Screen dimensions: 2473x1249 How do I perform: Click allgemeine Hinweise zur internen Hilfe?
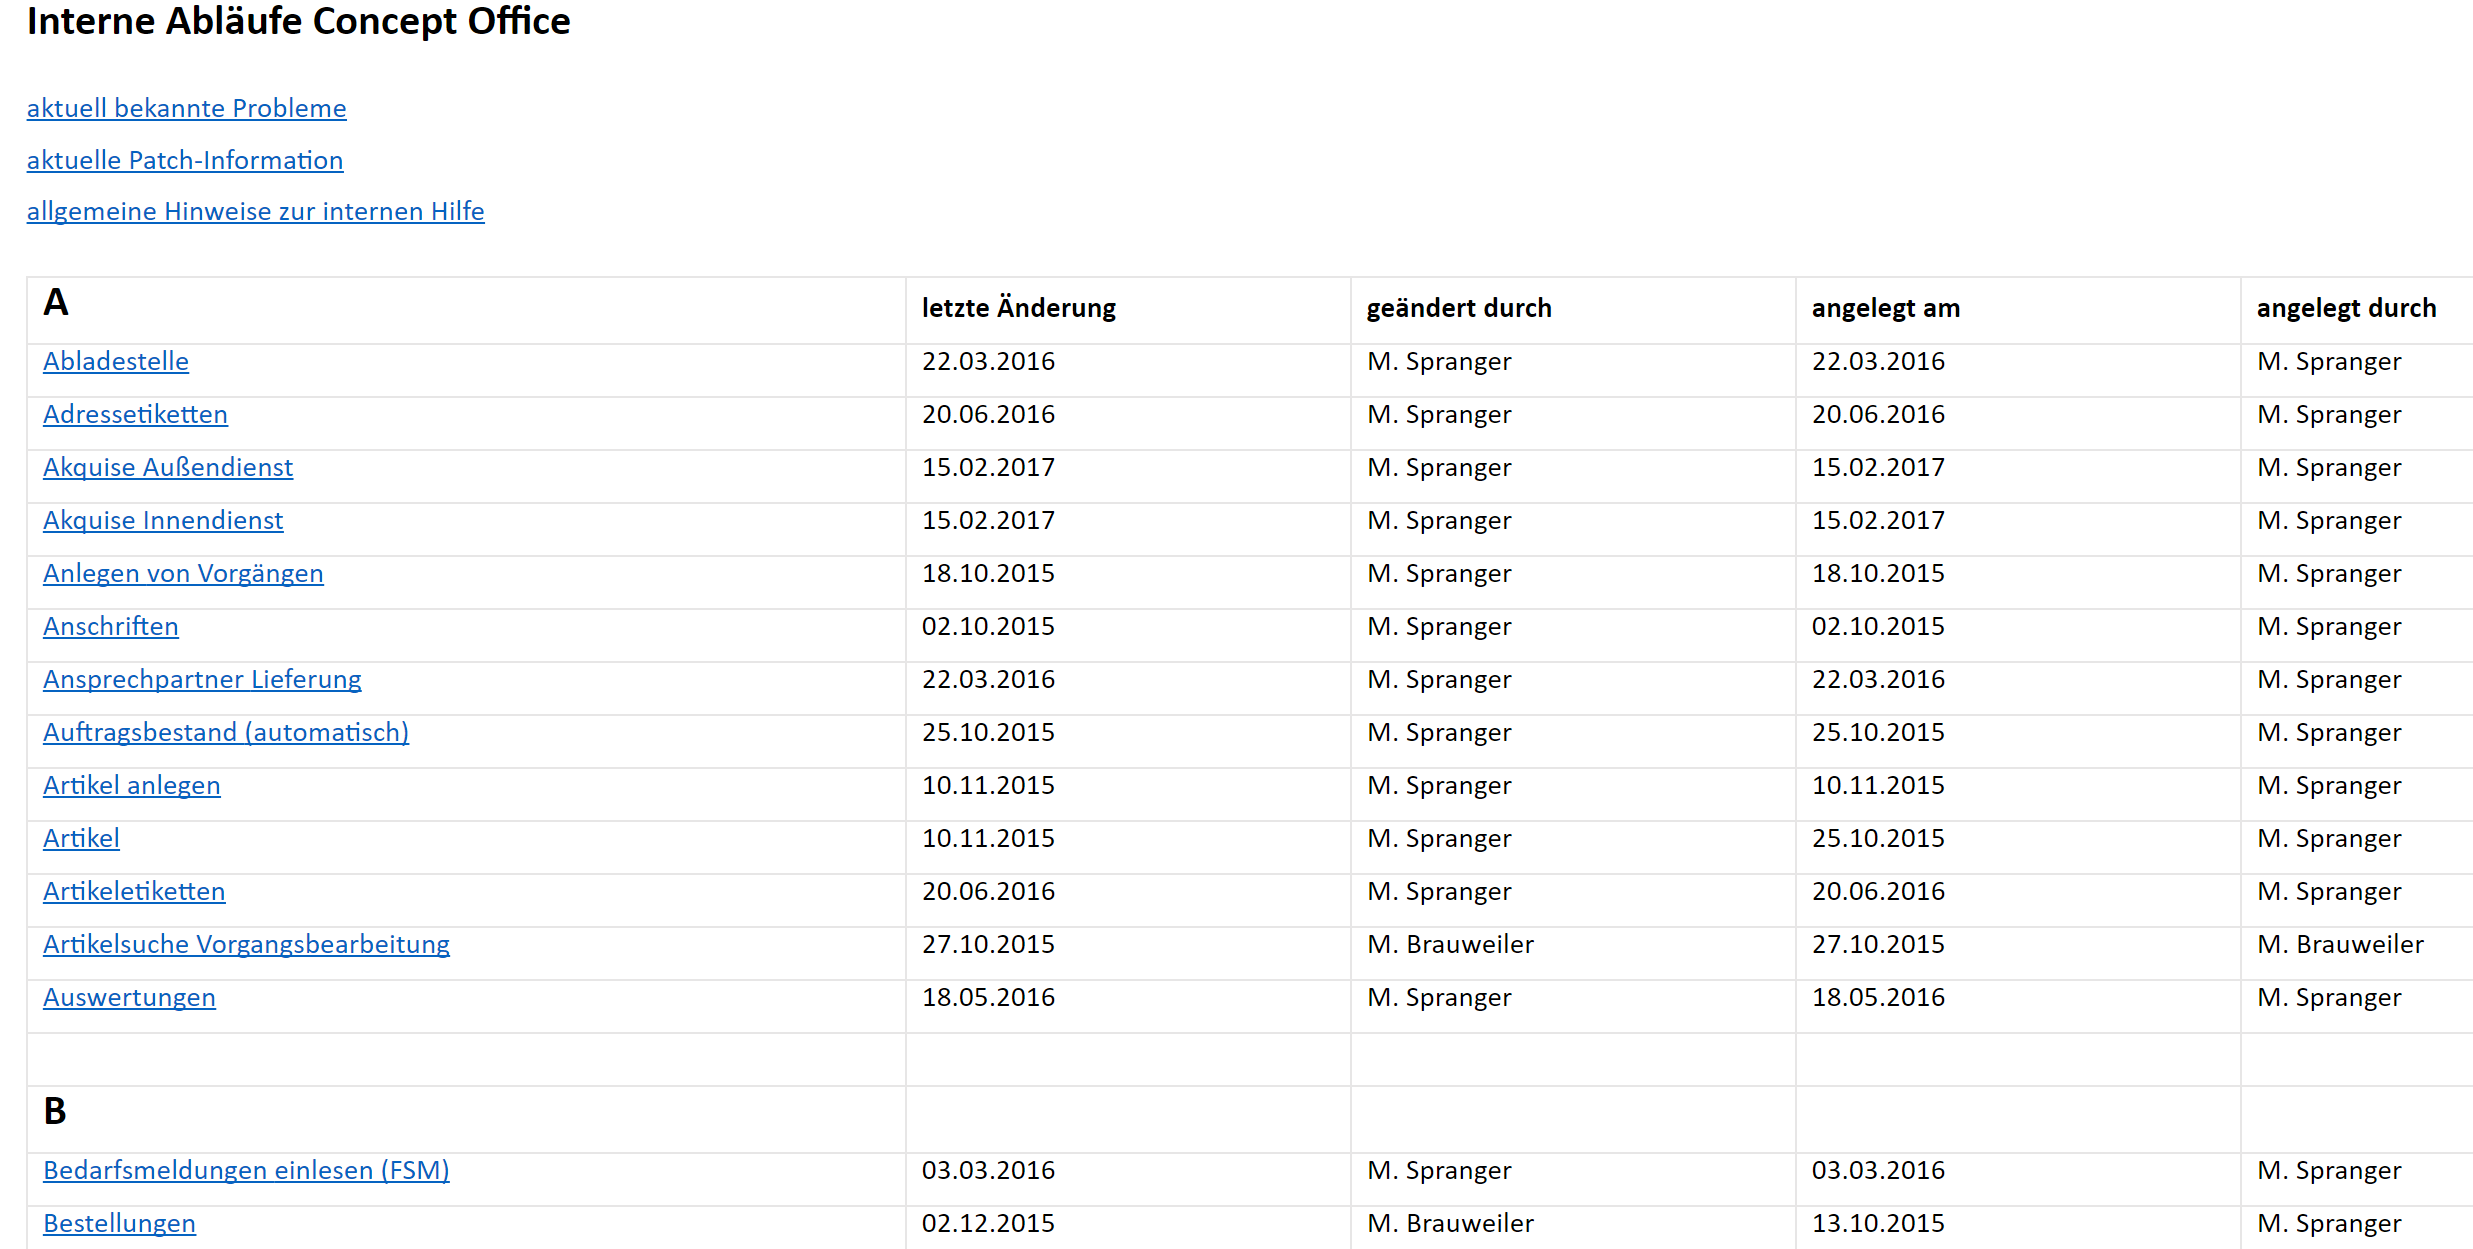[255, 211]
